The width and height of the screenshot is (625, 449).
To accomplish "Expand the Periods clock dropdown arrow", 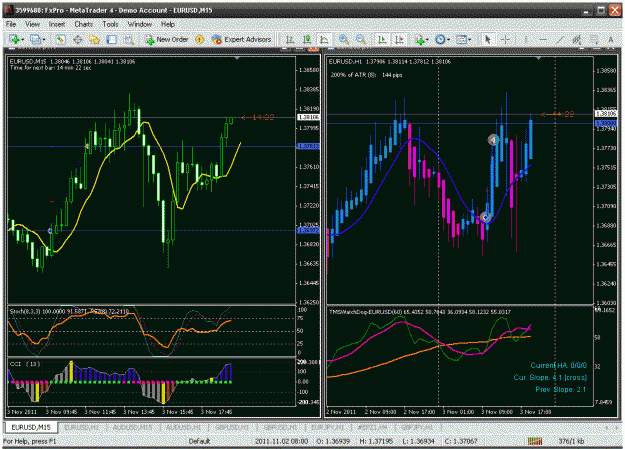I will [x=448, y=40].
